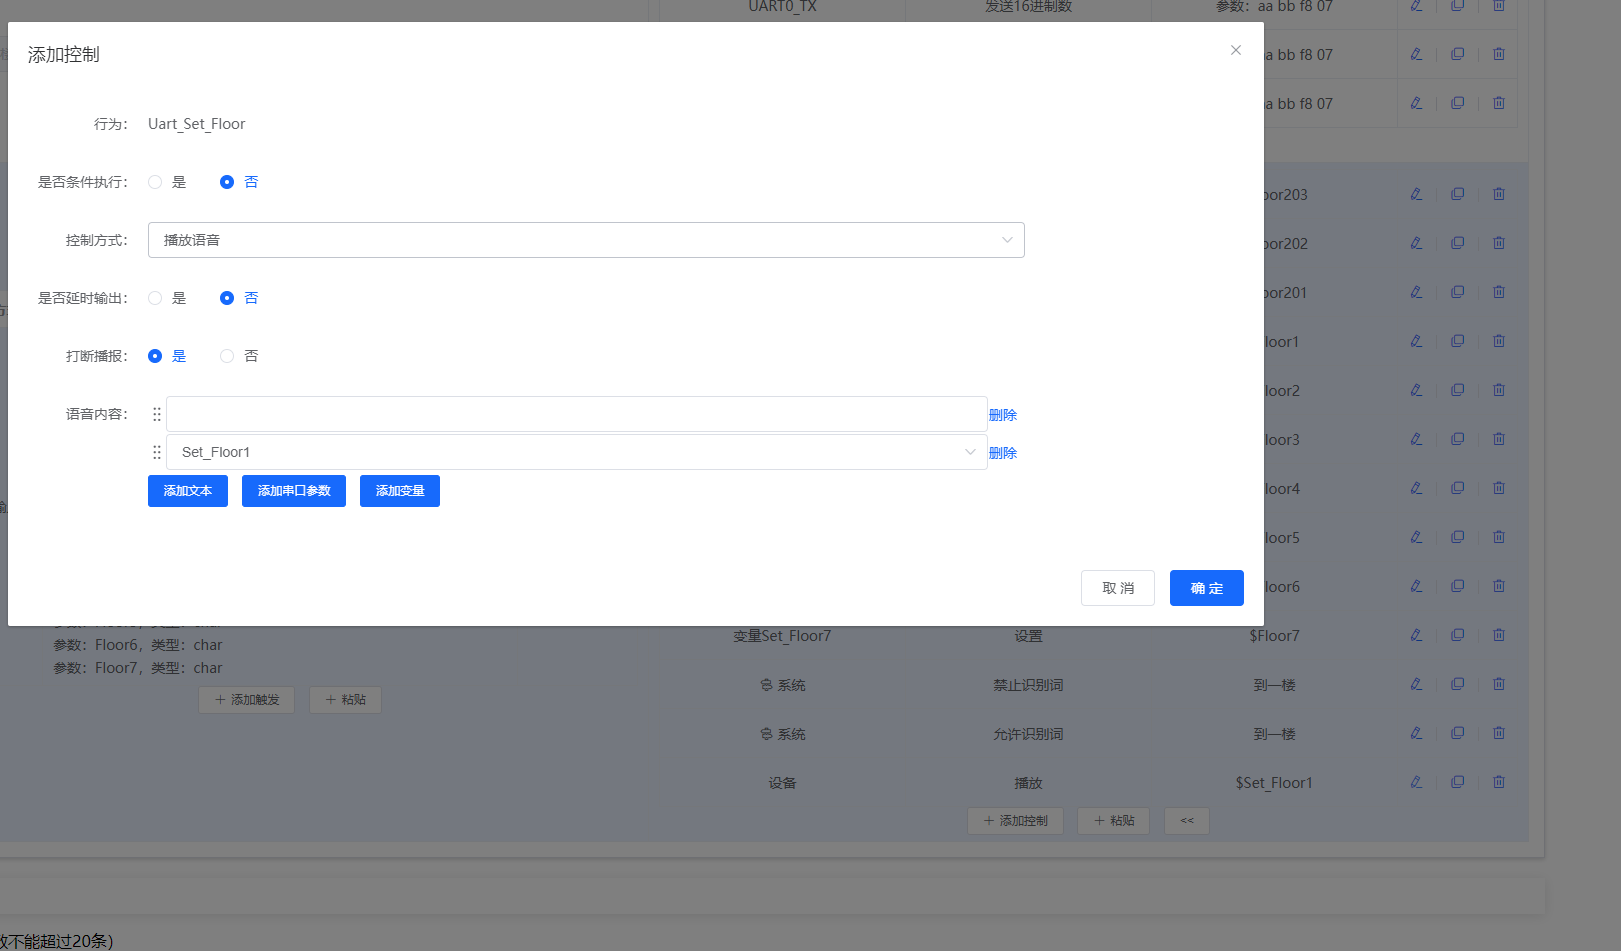Click 添加串口参数 button

(x=294, y=491)
